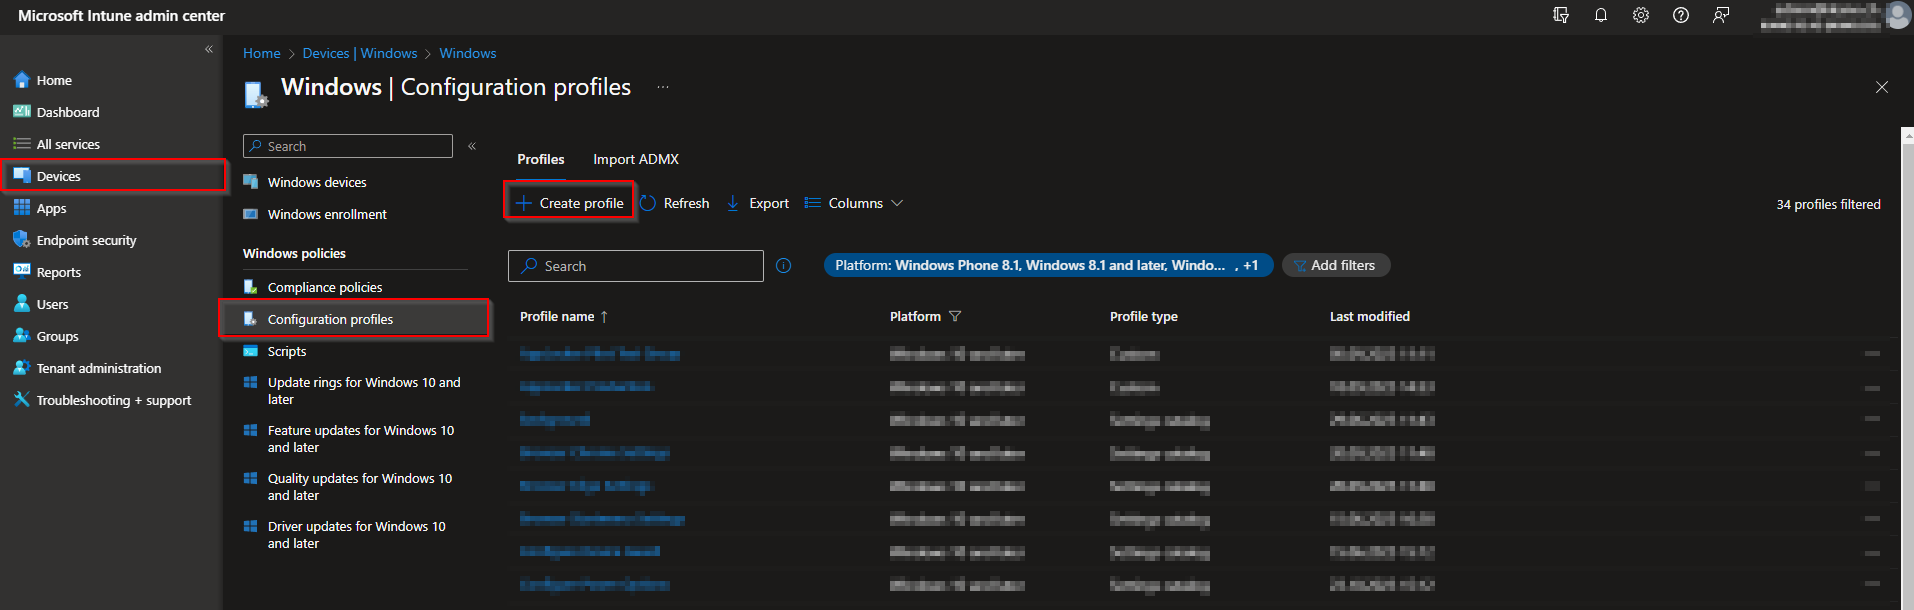Screen dimensions: 1914x610
Task: Focus the profiles Search field
Action: pyautogui.click(x=636, y=266)
